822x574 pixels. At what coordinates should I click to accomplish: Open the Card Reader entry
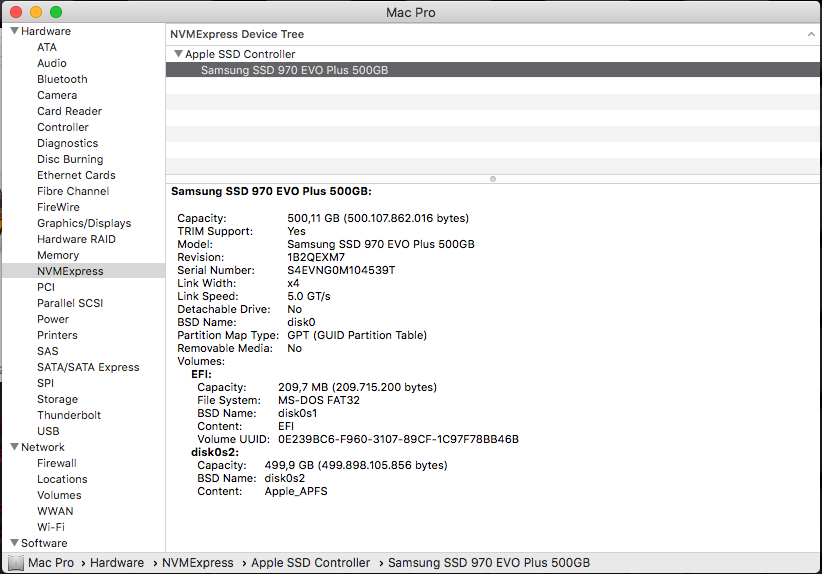(x=69, y=111)
